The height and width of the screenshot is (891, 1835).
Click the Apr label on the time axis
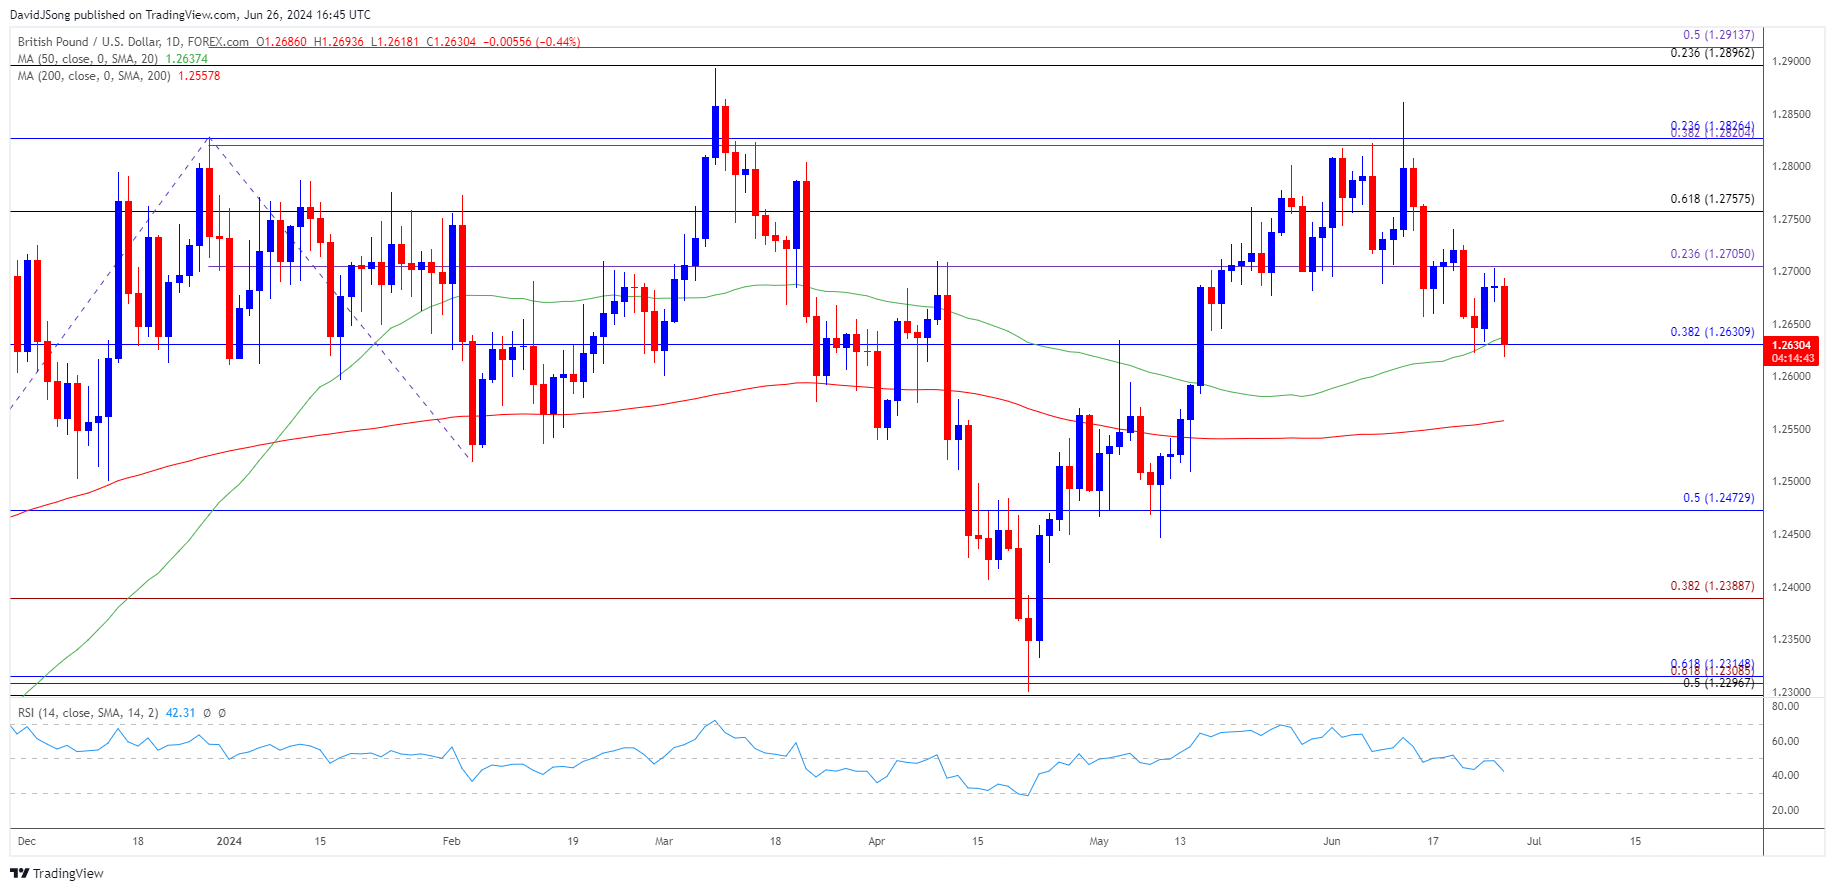tap(877, 842)
